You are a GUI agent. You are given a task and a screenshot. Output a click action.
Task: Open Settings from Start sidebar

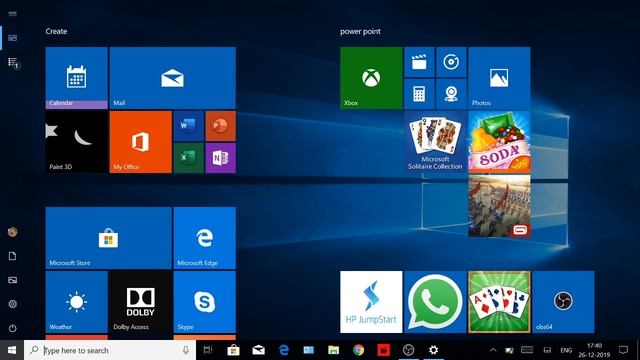(12, 304)
